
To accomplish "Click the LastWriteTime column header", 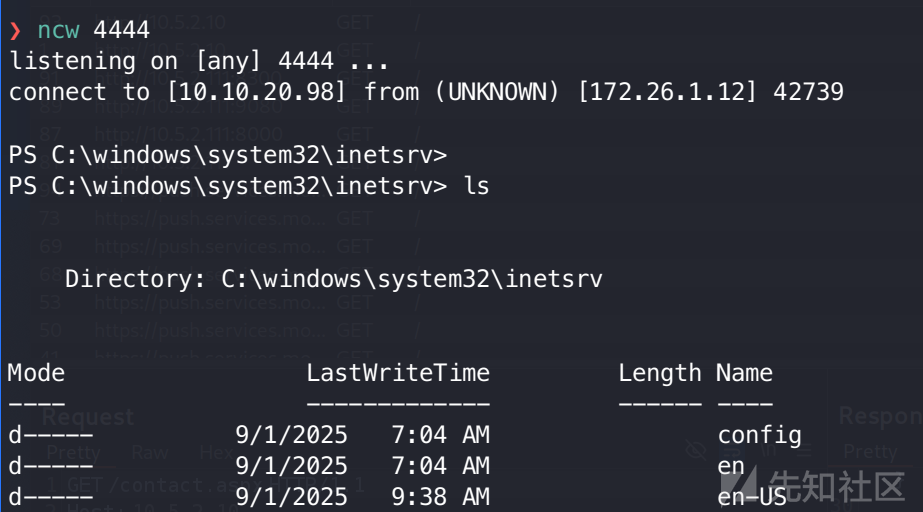I will pyautogui.click(x=398, y=373).
